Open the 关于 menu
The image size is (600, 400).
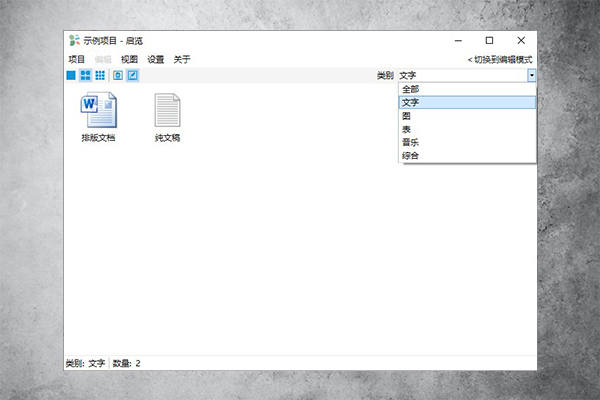[182, 59]
